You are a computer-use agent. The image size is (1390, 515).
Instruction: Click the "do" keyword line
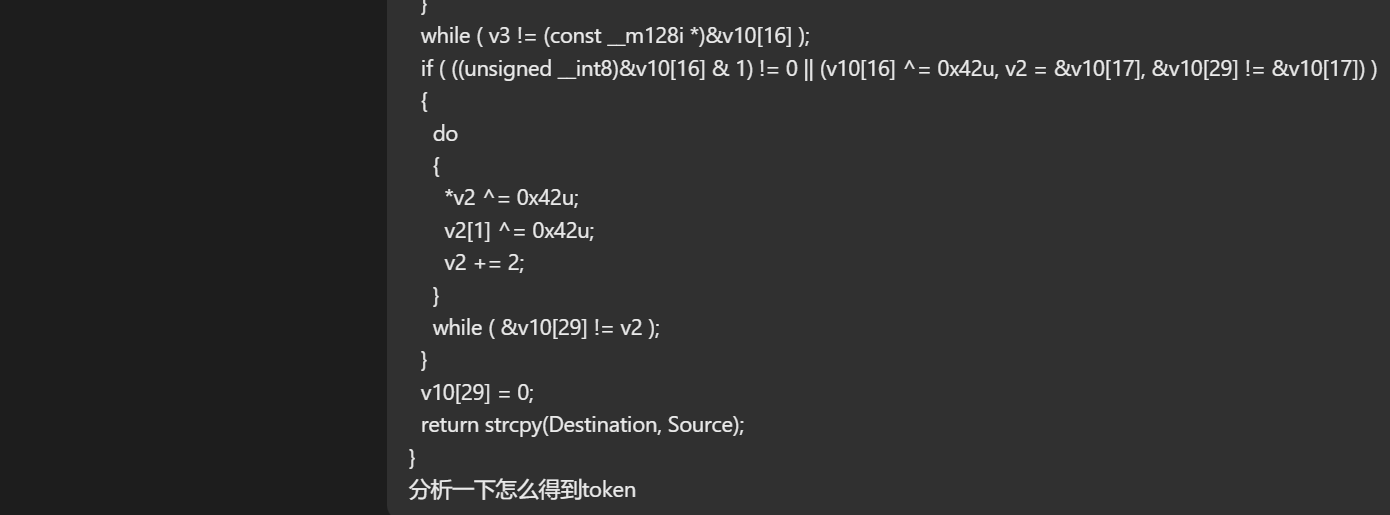[x=445, y=134]
